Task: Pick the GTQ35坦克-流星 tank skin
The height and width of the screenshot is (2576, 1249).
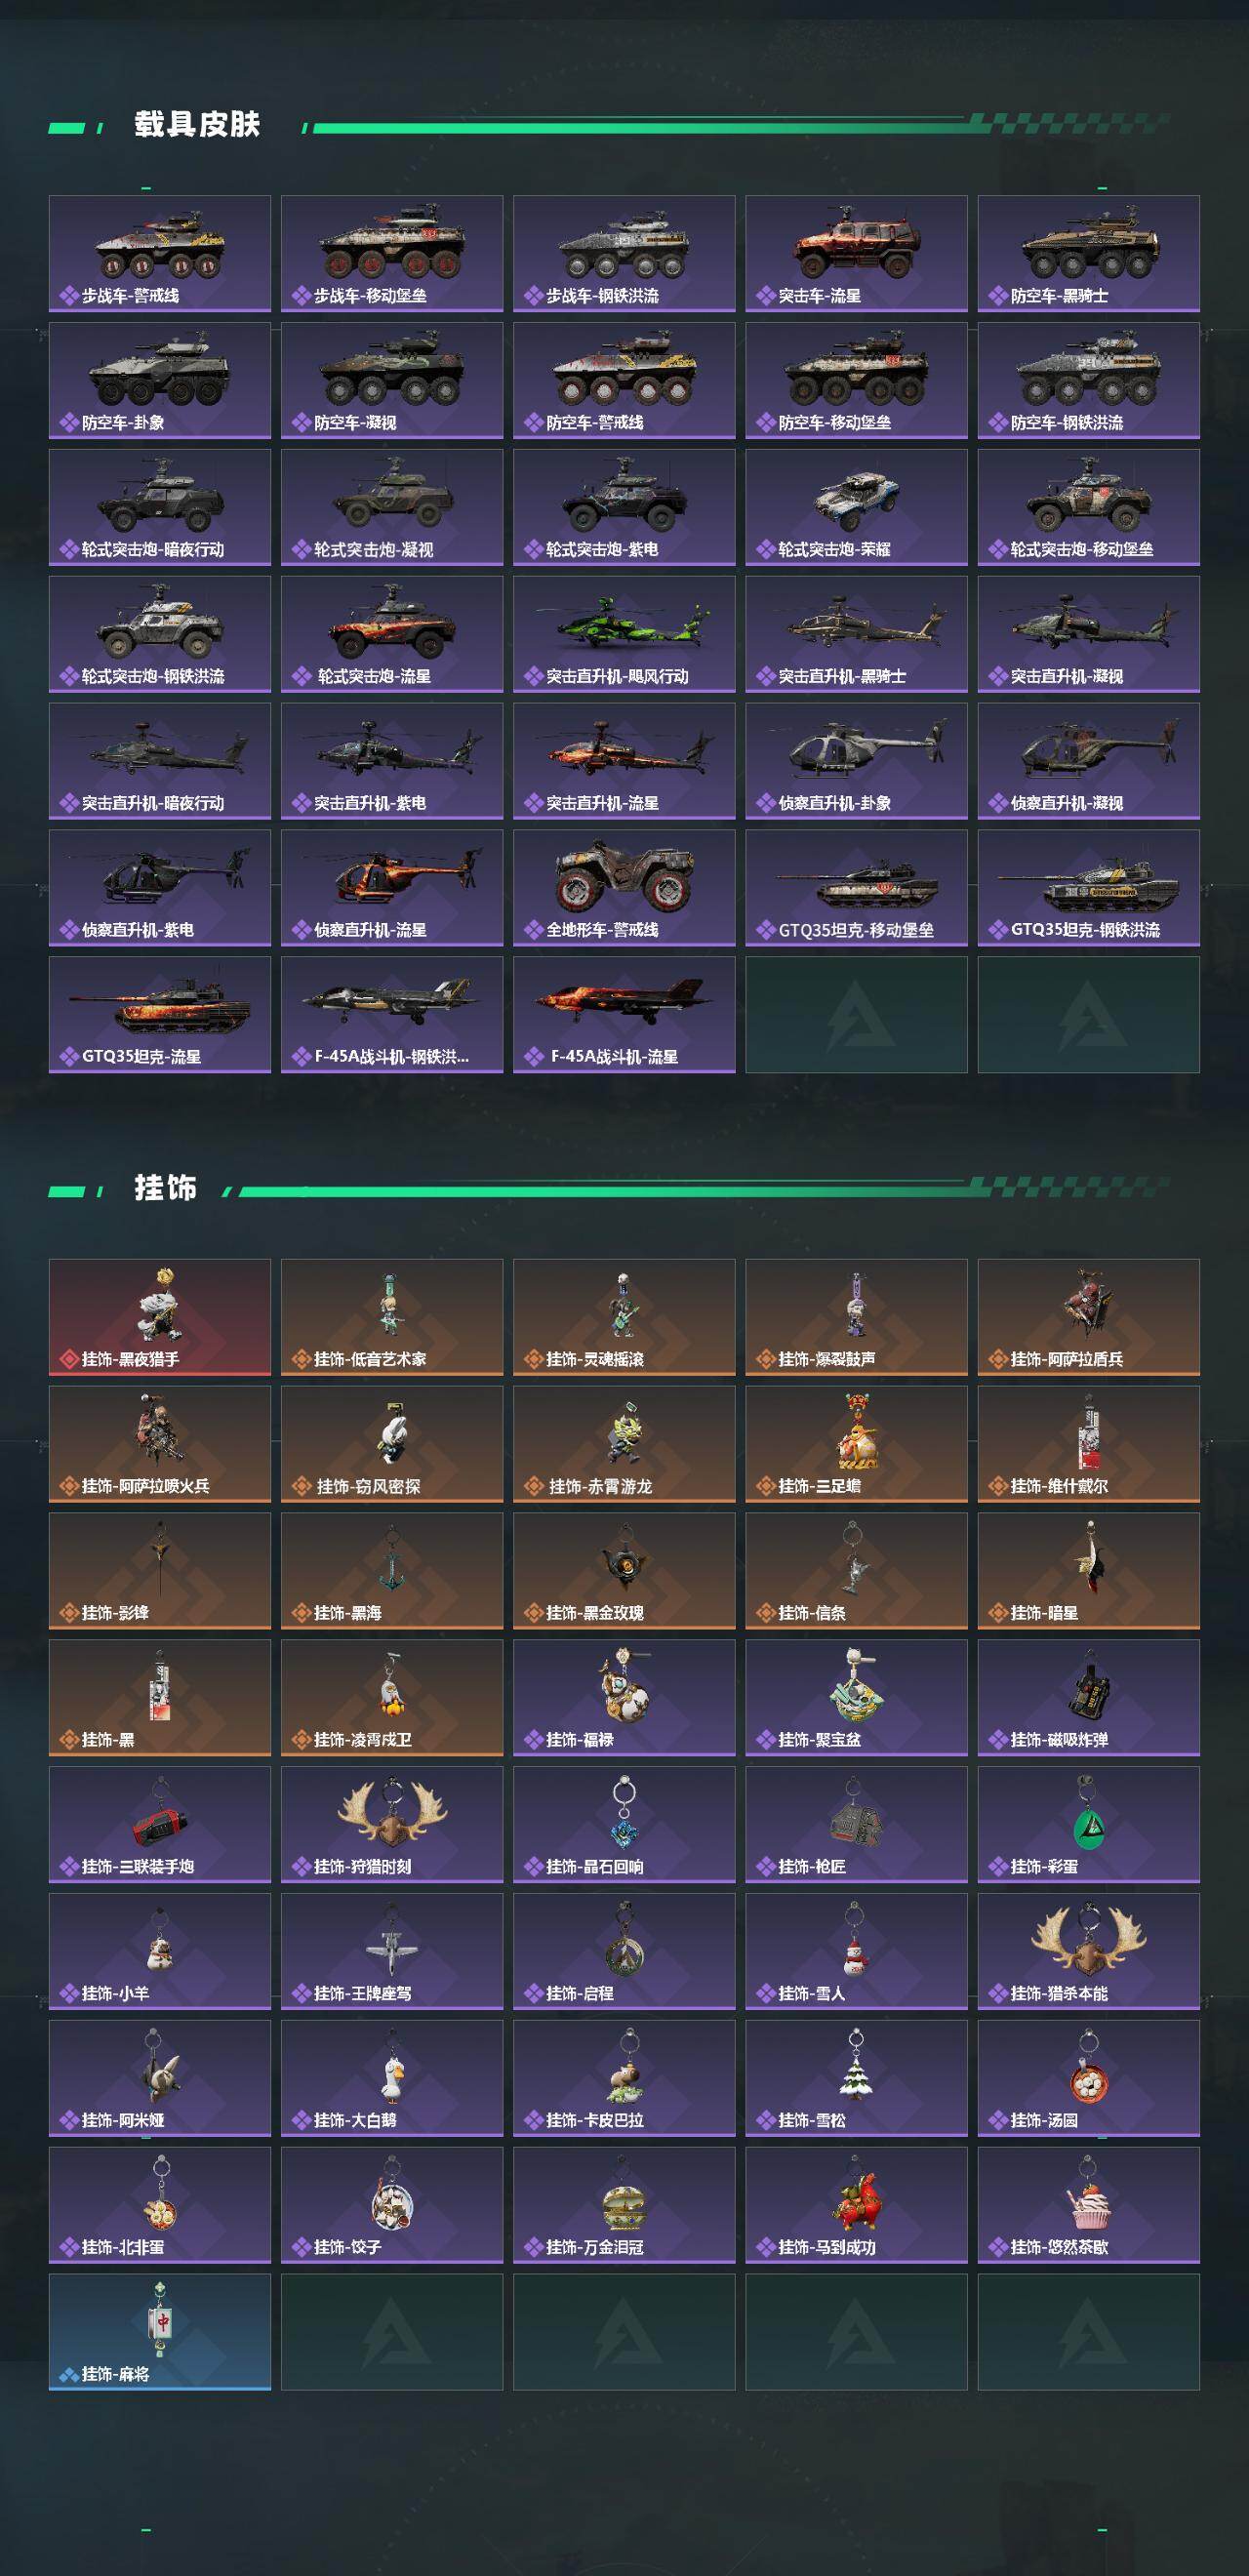Action: pyautogui.click(x=159, y=1015)
